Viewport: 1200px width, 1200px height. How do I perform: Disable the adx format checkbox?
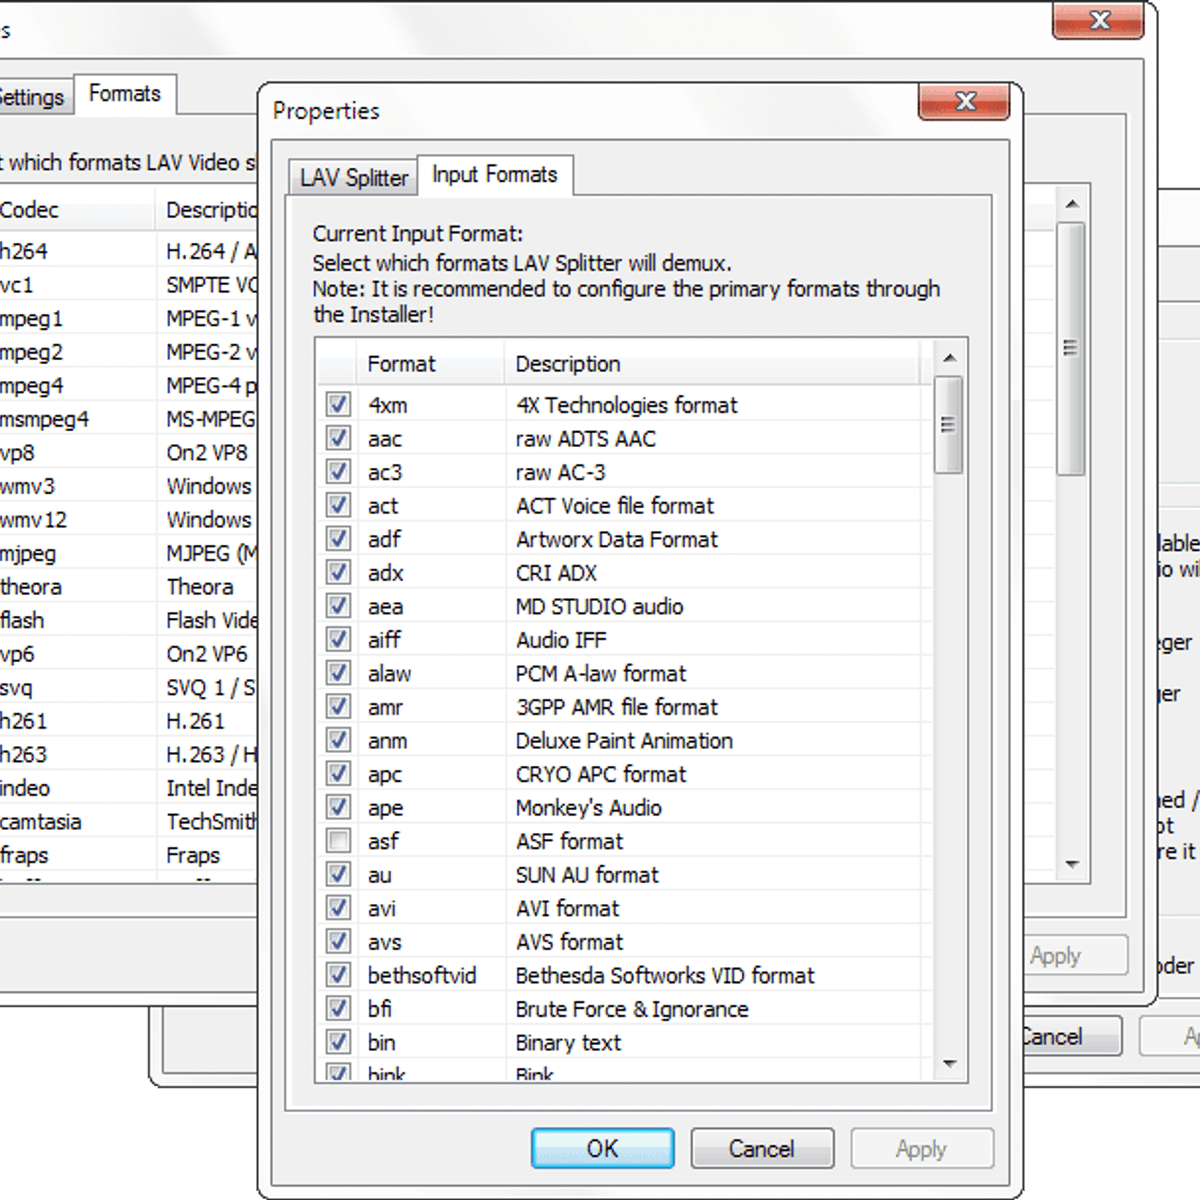pos(338,573)
